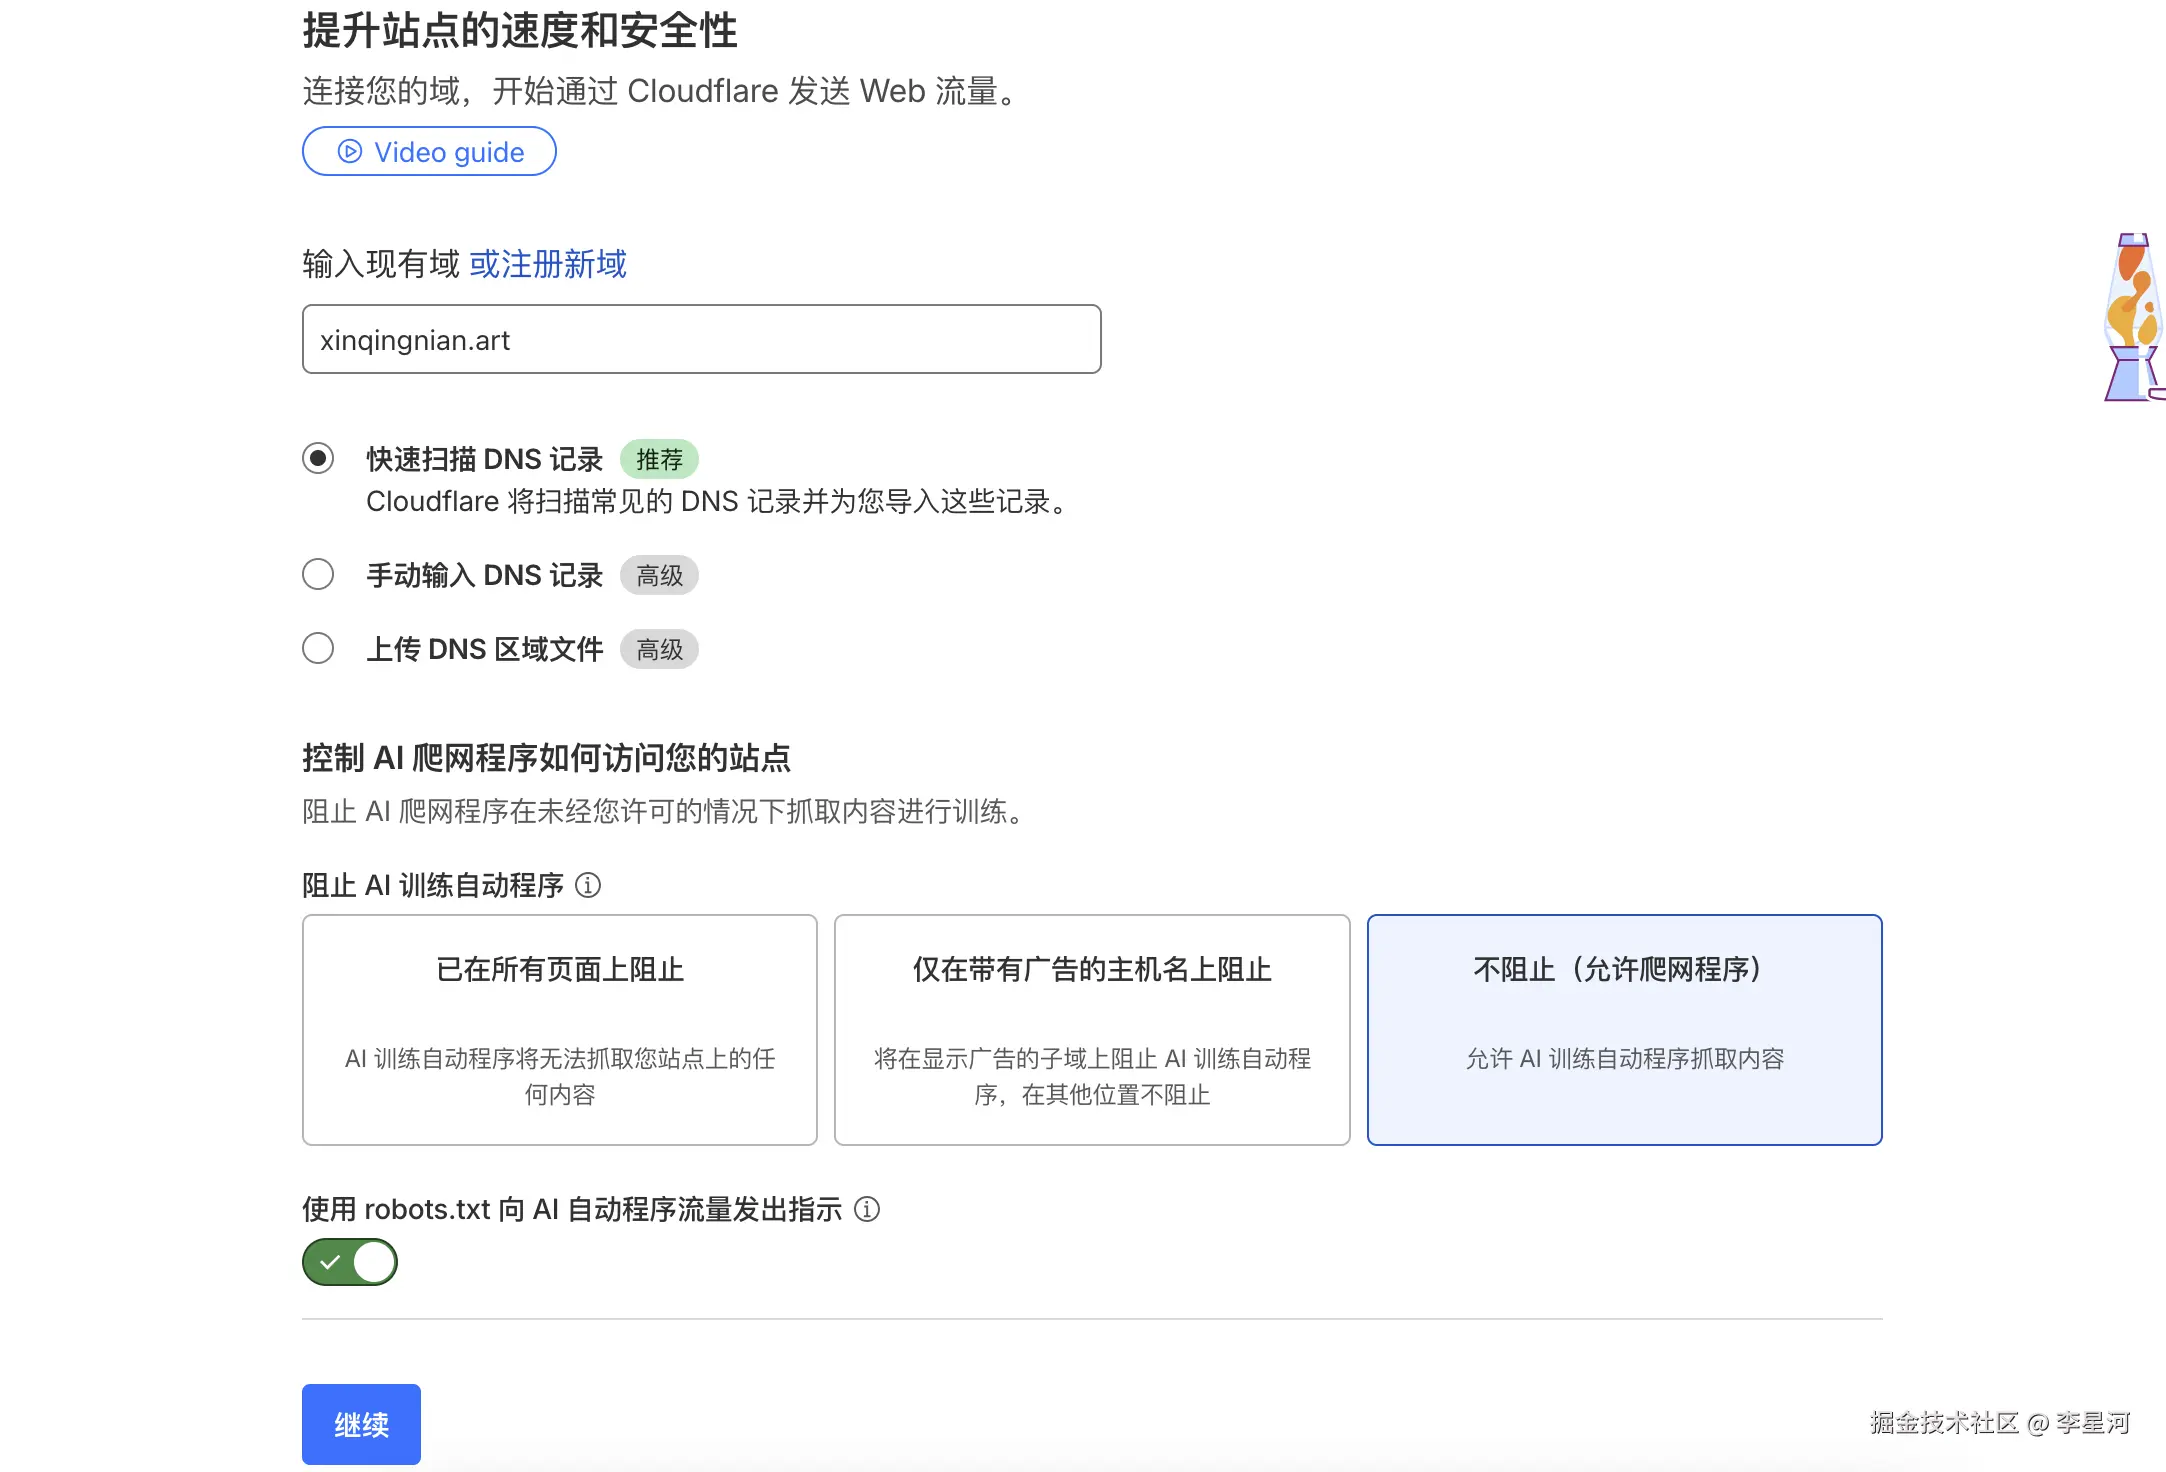2166x1472 pixels.
Task: Click the green 推荐 badge
Action: (659, 459)
